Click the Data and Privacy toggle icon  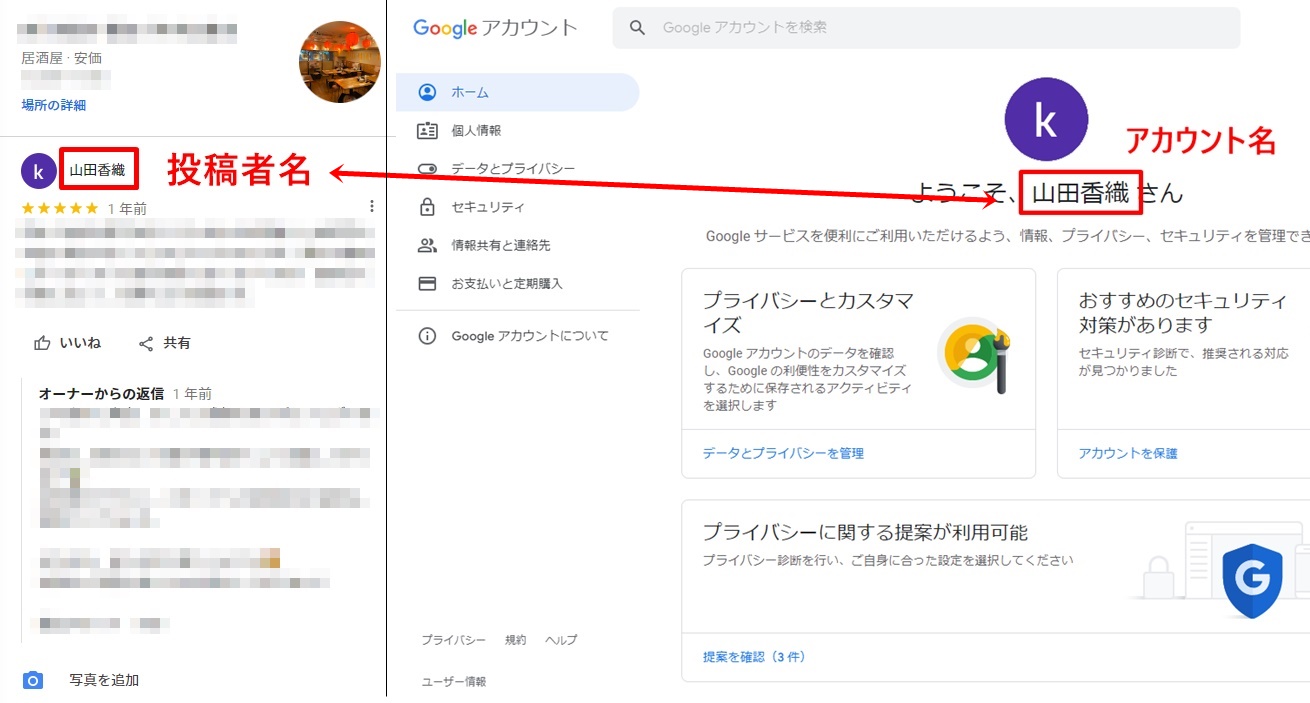(x=427, y=169)
